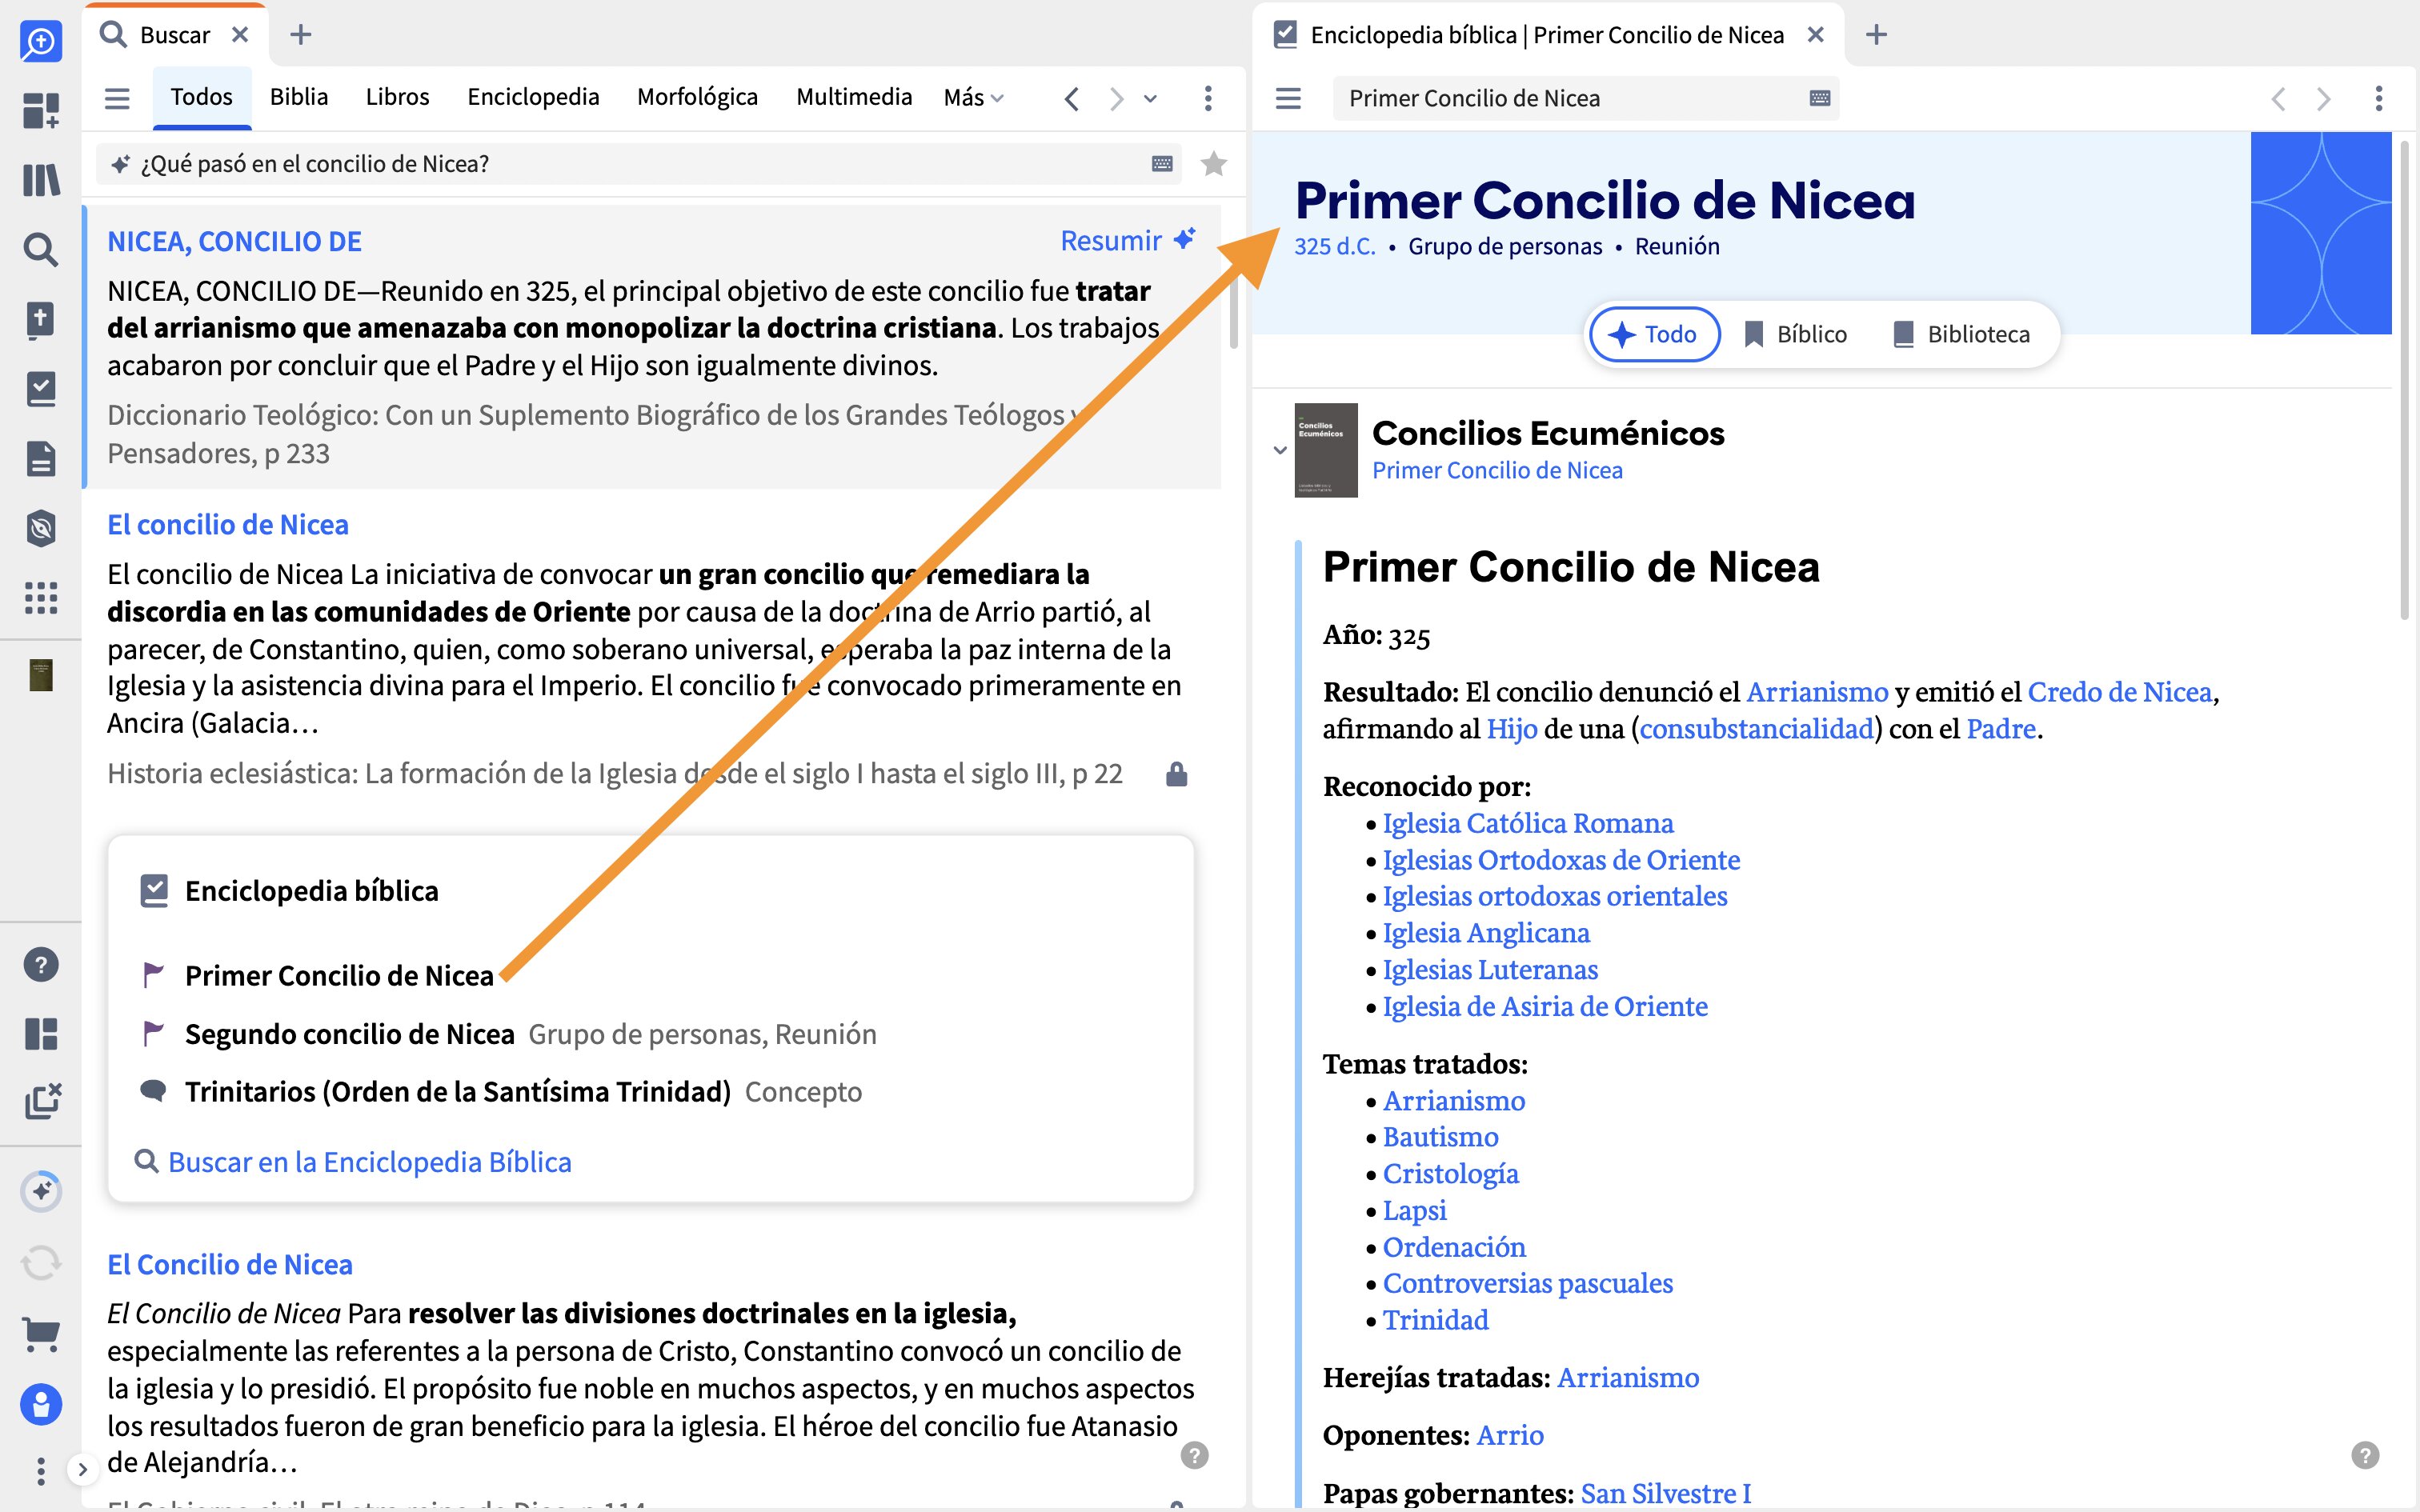The width and height of the screenshot is (2420, 1512).
Task: Select the Libros search tab
Action: [397, 97]
